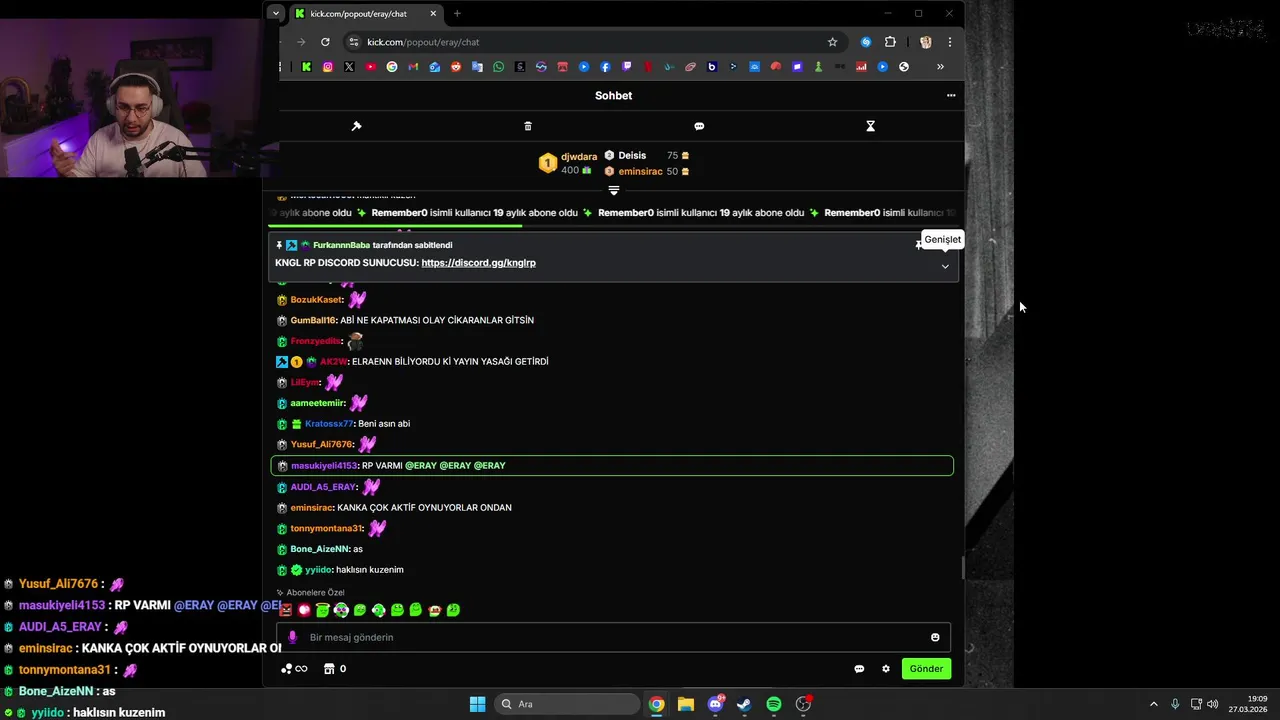This screenshot has width=1280, height=720.
Task: Bookmark this page with the star icon
Action: click(x=832, y=42)
